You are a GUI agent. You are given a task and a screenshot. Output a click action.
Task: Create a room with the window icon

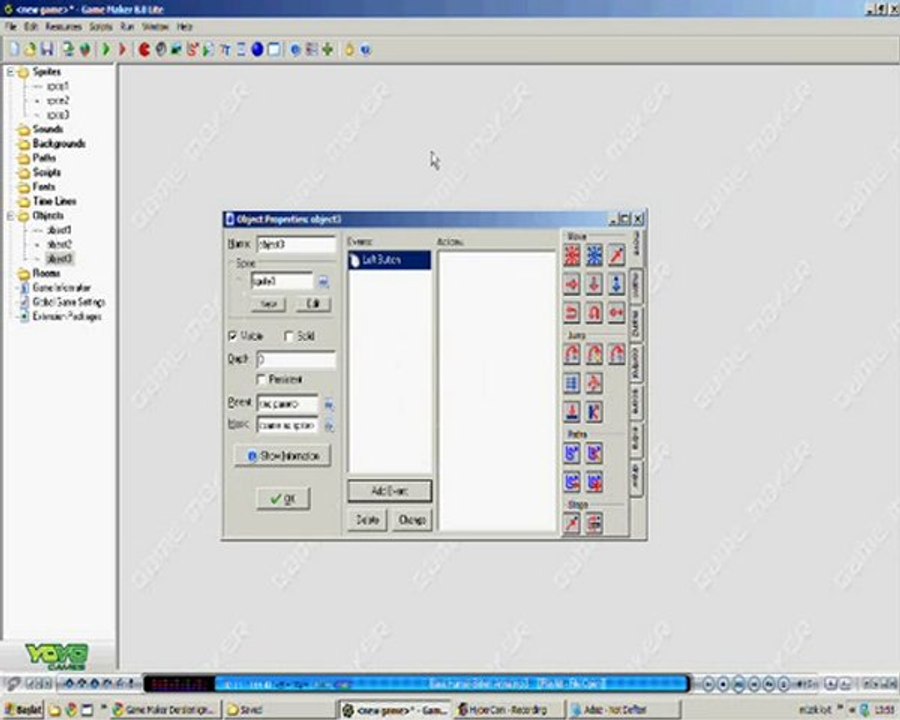pyautogui.click(x=274, y=49)
